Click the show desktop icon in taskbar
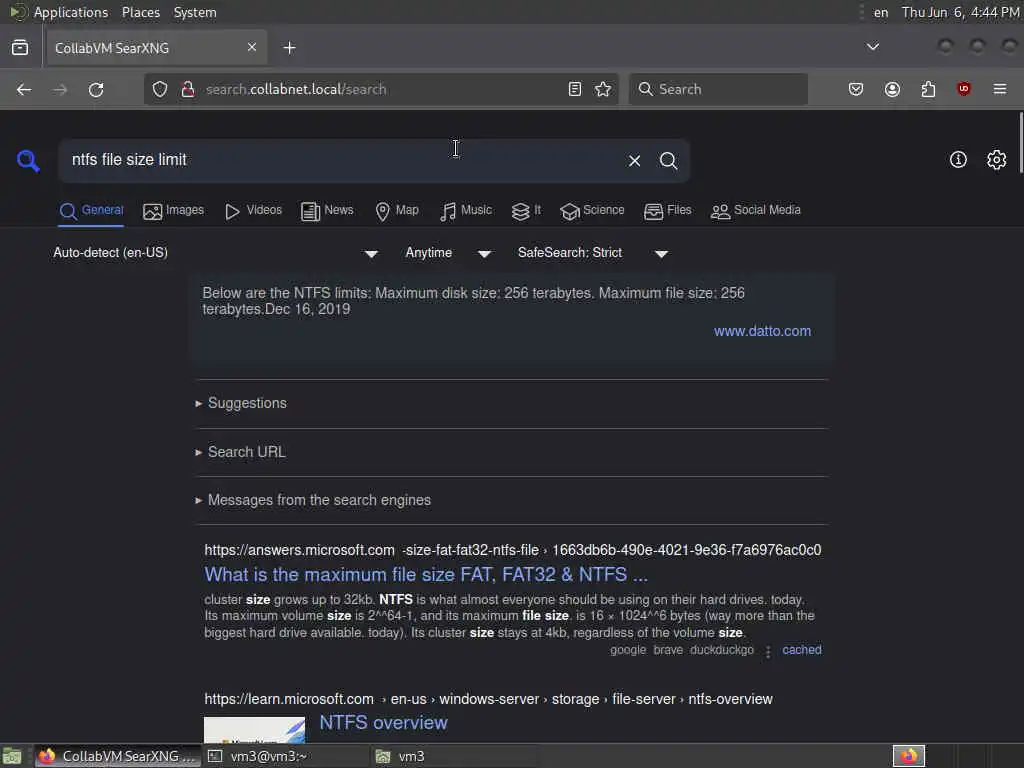 tap(12, 756)
